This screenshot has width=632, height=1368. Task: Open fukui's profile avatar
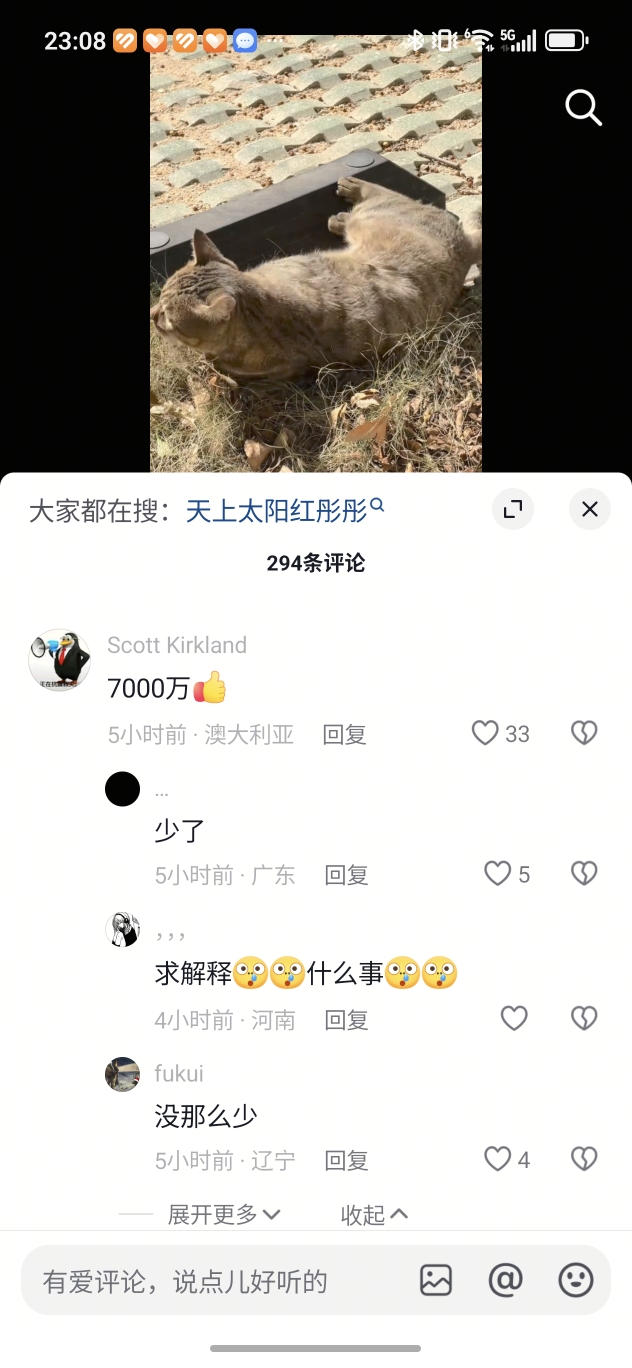click(122, 1075)
